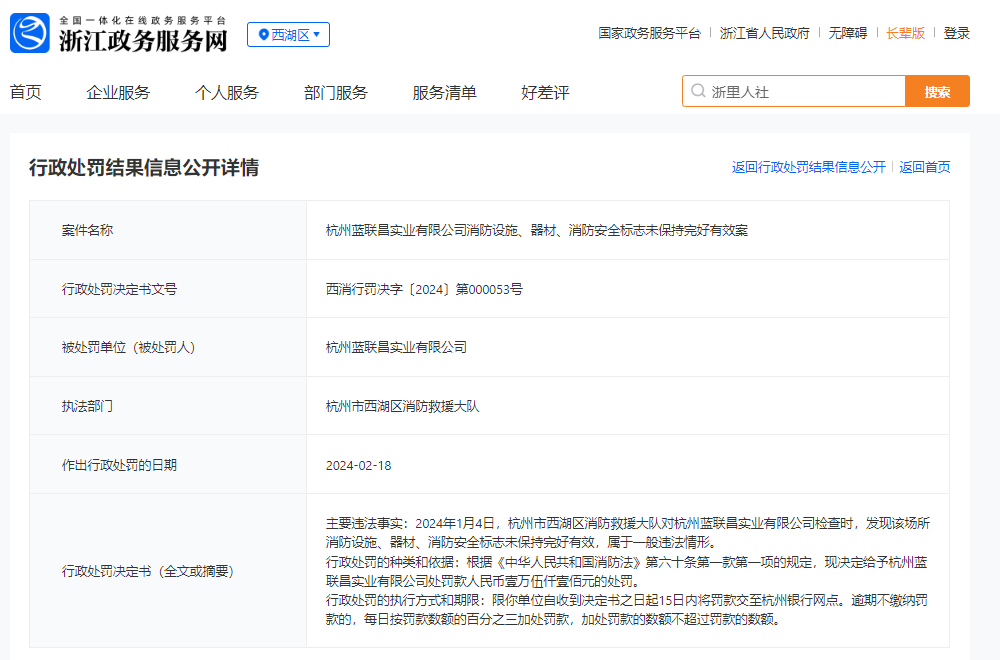Click the 浙江省人民政府 link
Screen dimensions: 1000x660
pyautogui.click(x=765, y=33)
